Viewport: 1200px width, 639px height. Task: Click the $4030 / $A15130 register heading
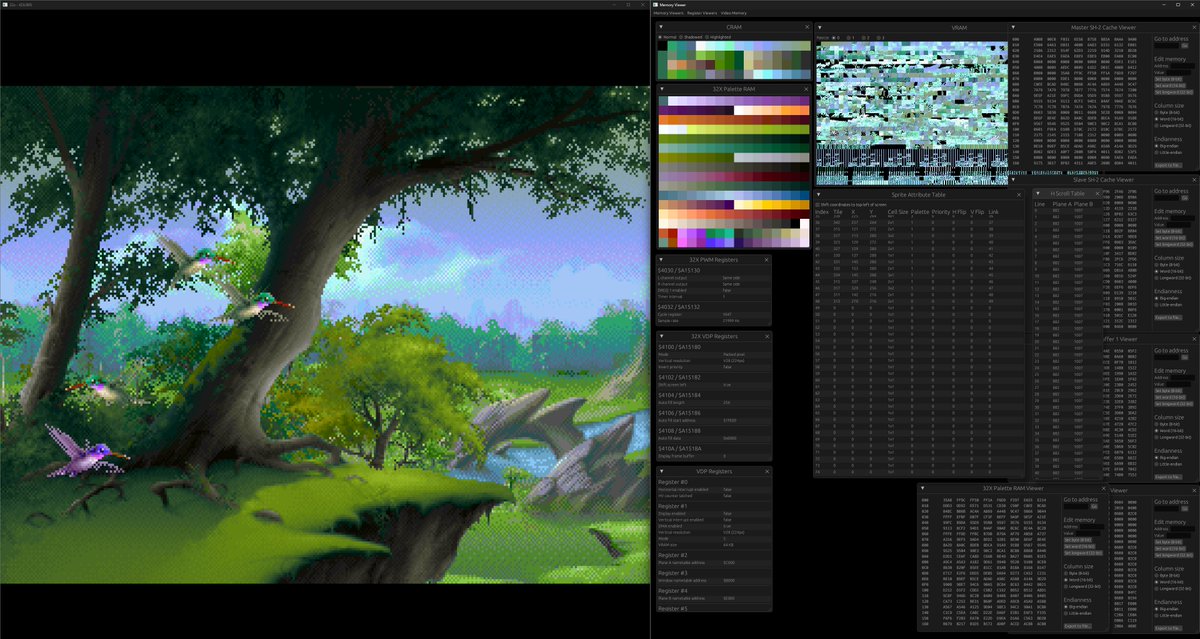coord(678,271)
